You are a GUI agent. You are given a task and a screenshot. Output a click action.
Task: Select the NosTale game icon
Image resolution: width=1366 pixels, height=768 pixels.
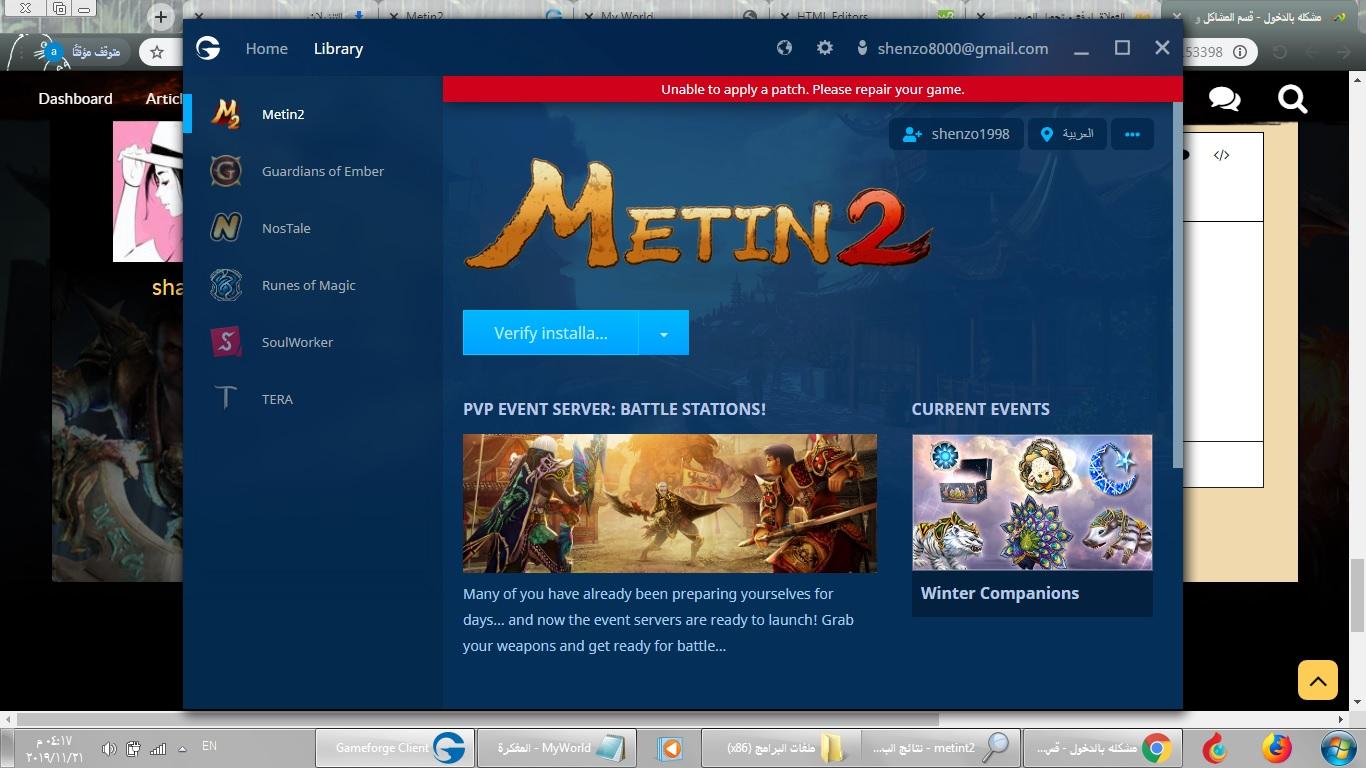point(226,228)
